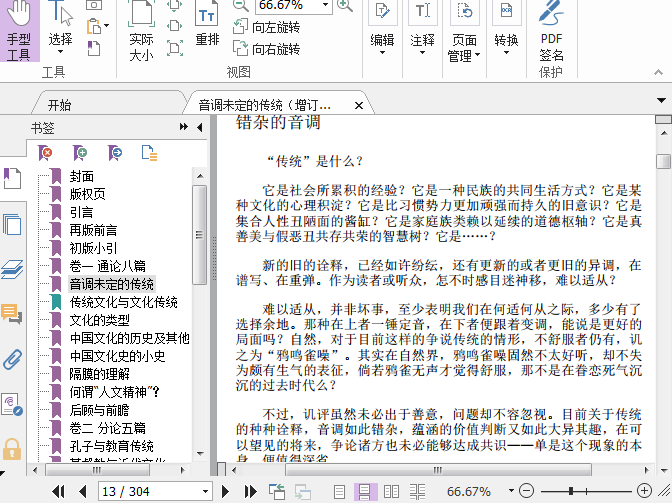The image size is (672, 503).
Task: Open the status bar zoom dropdown arrow
Action: tap(511, 491)
